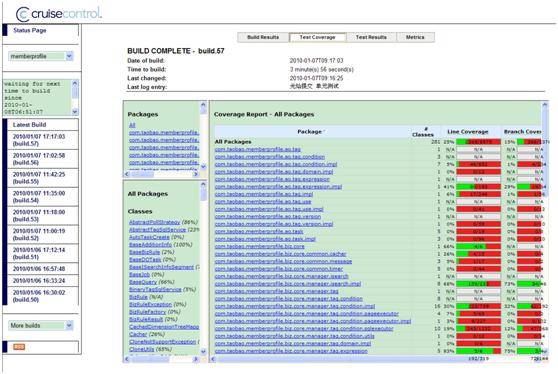Sort the table by the Package header
Image resolution: width=558 pixels, height=374 pixels.
tap(310, 132)
